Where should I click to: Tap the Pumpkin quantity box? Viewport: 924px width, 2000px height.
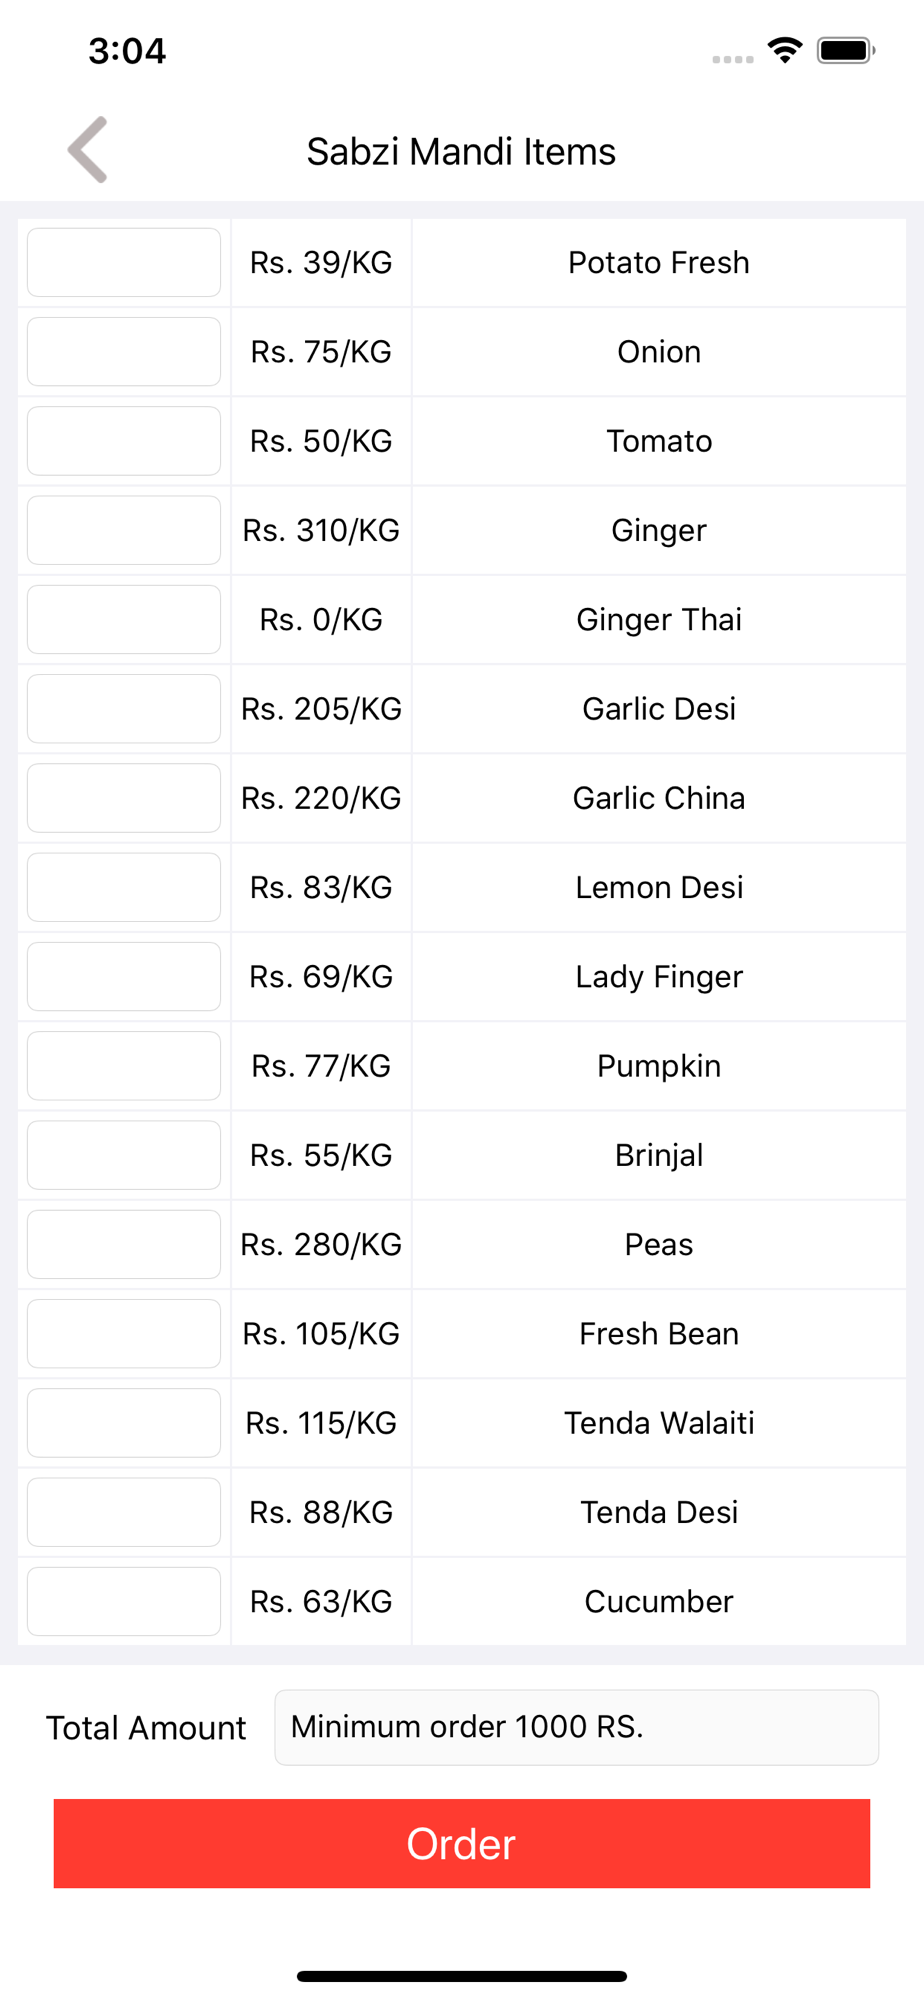pos(124,1066)
